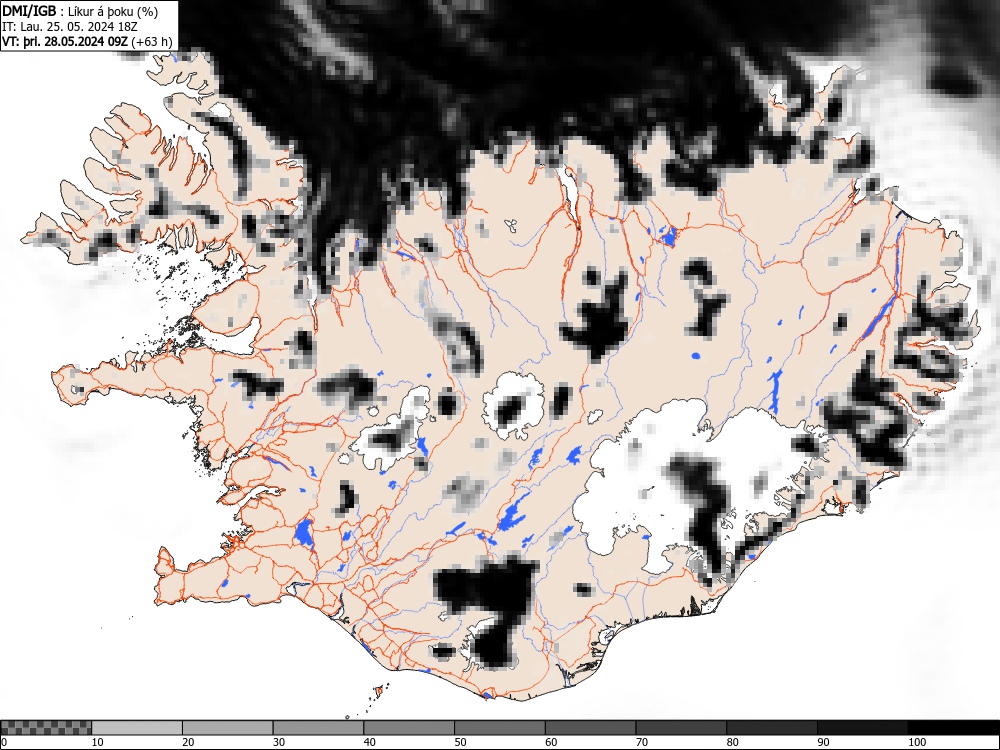The height and width of the screenshot is (750, 1000).
Task: Click the legend swatch between 50 and 60
Action: point(499,728)
